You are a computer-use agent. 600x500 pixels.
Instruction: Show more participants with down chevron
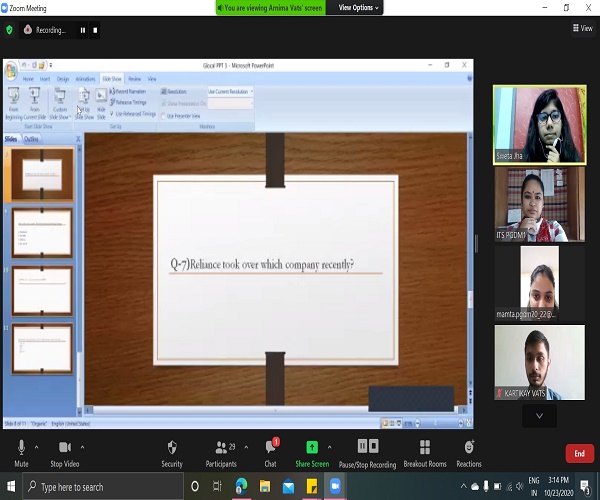[x=540, y=416]
